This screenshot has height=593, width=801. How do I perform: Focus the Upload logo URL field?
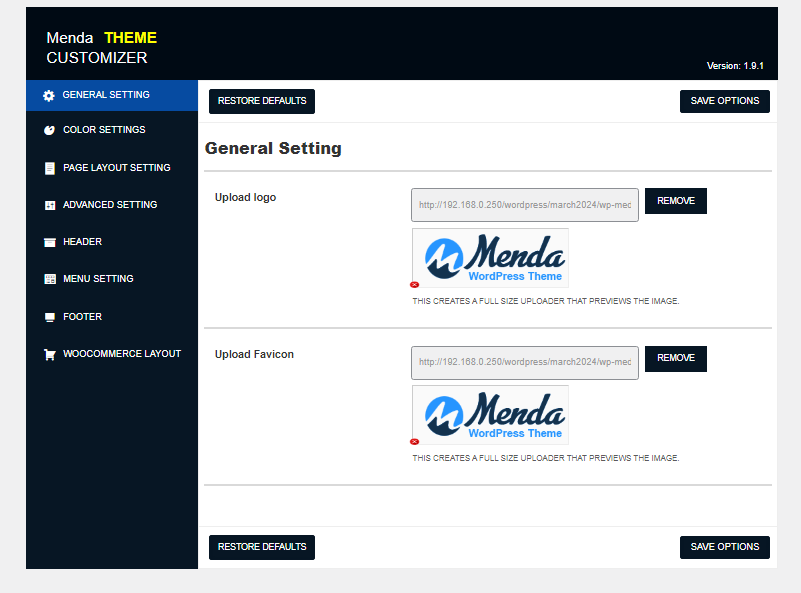tap(524, 205)
